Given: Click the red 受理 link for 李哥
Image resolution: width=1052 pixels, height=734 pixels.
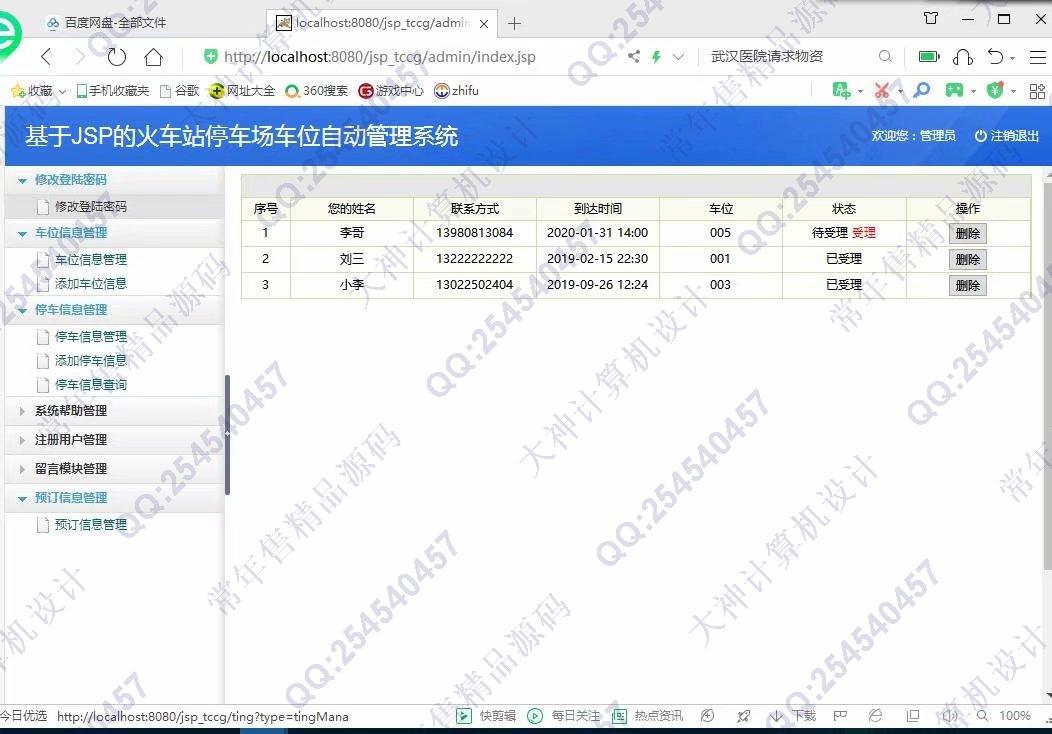Looking at the screenshot, I should [x=863, y=233].
